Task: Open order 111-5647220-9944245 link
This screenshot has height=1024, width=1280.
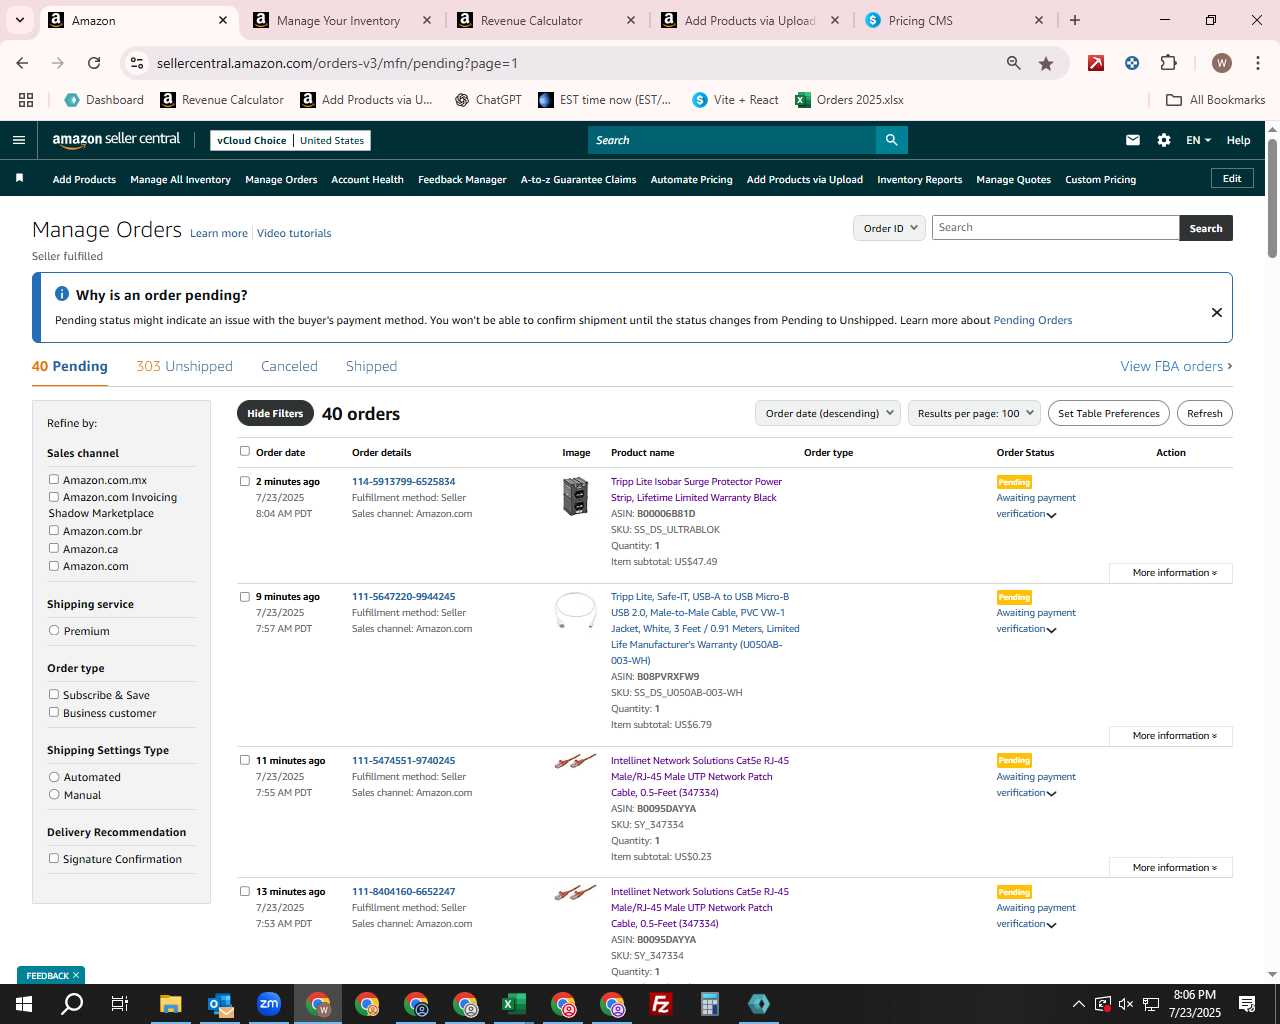Action: point(403,596)
